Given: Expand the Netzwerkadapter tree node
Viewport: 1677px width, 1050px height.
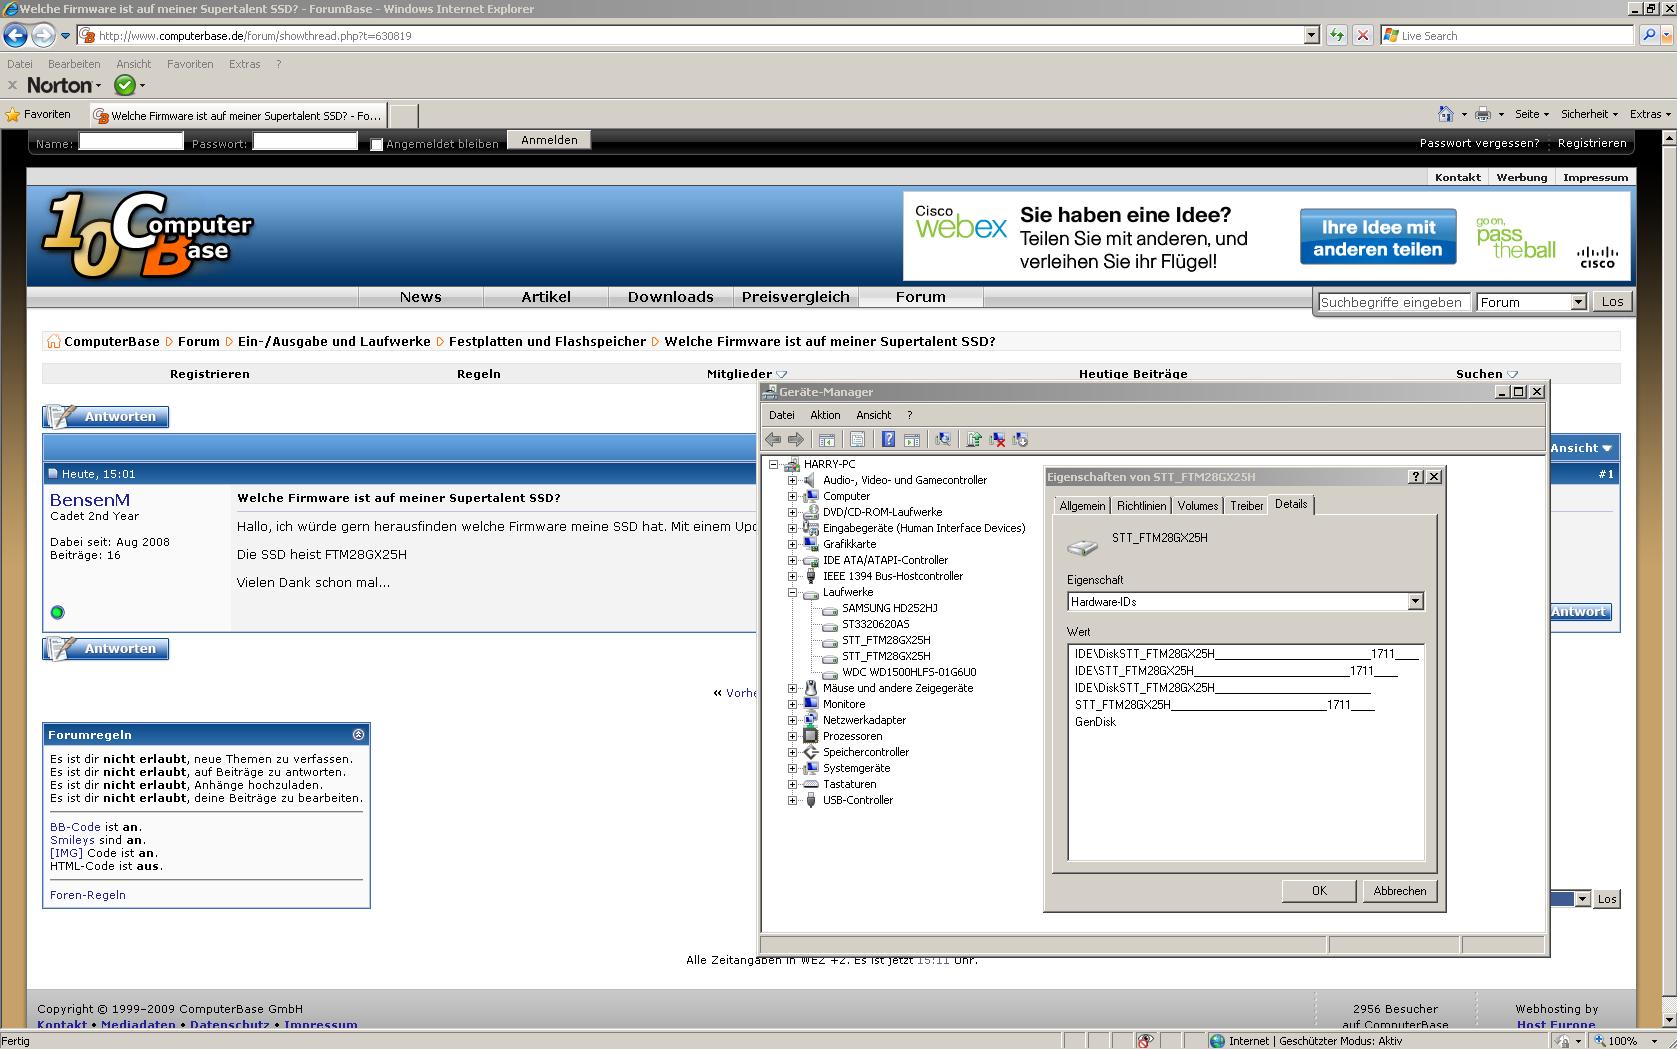Looking at the screenshot, I should click(792, 720).
